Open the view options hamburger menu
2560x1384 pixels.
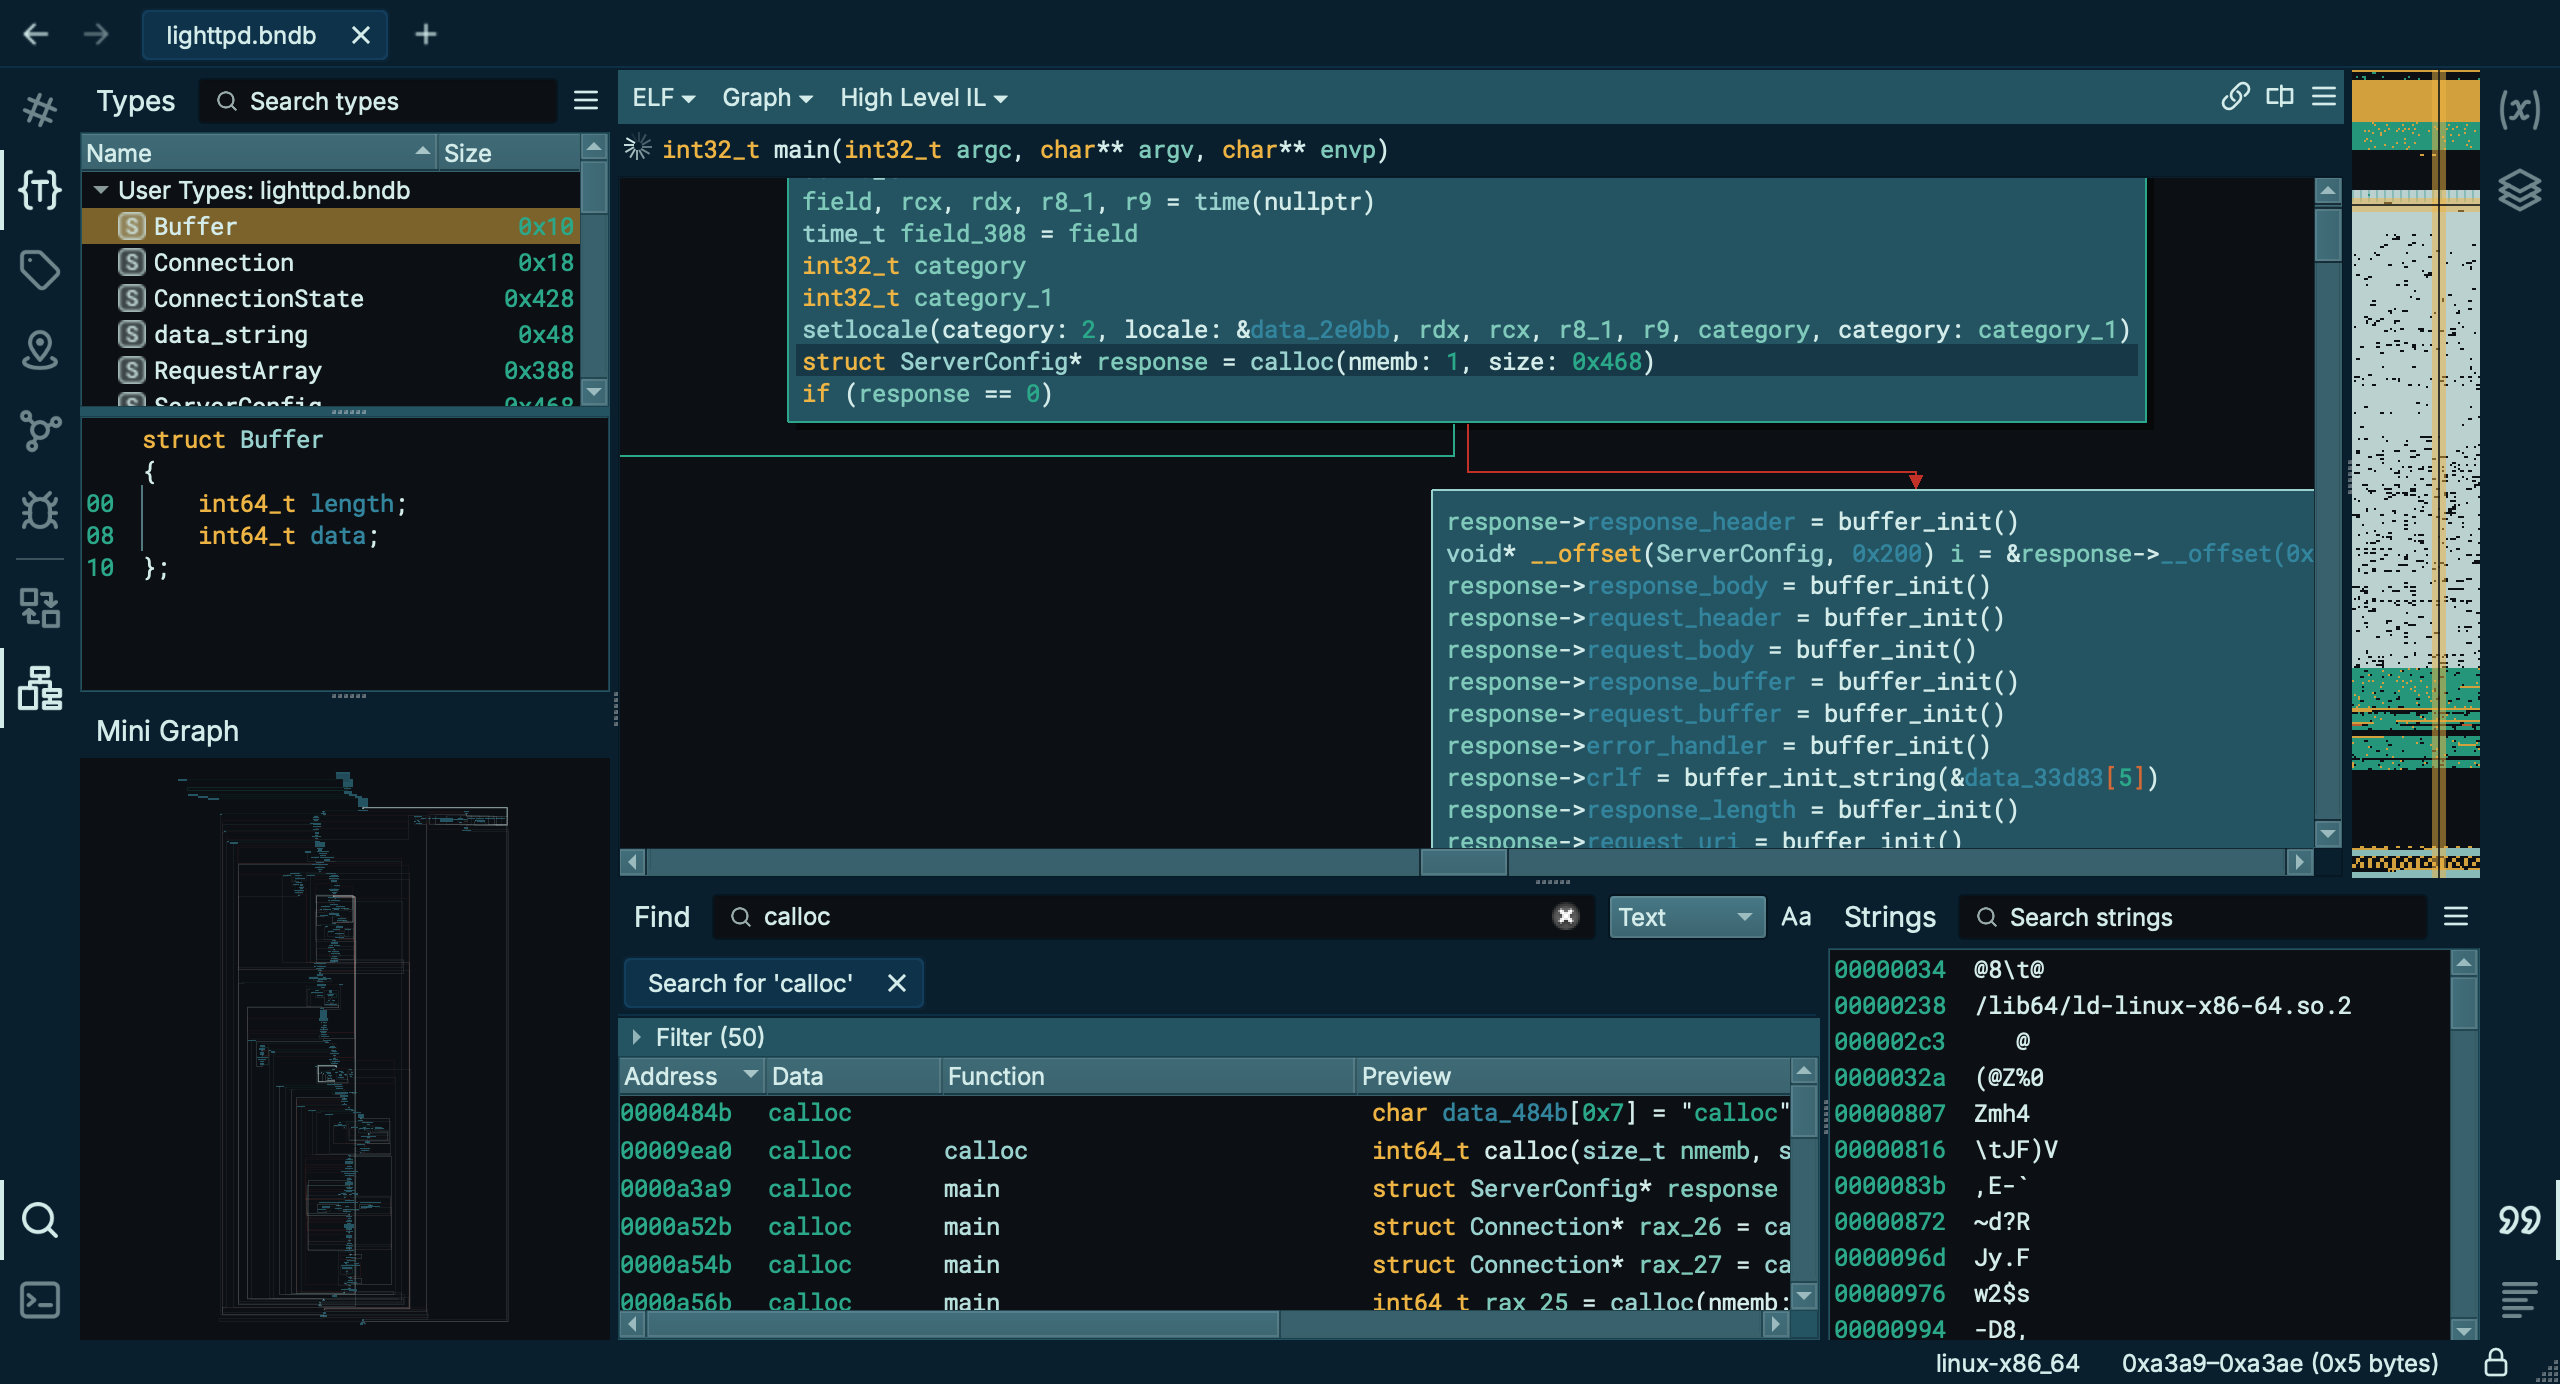click(x=2324, y=97)
